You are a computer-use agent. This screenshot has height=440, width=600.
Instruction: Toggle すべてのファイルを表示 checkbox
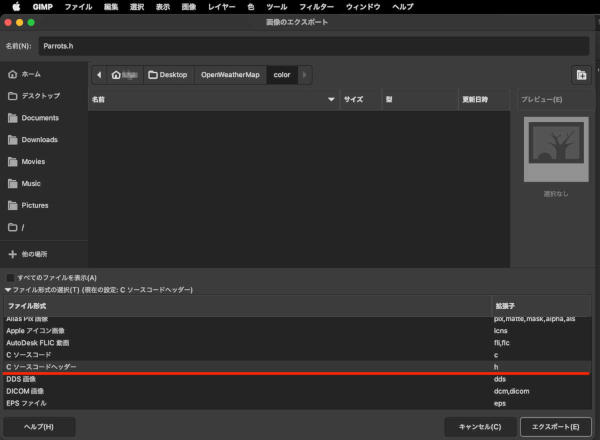pyautogui.click(x=11, y=277)
